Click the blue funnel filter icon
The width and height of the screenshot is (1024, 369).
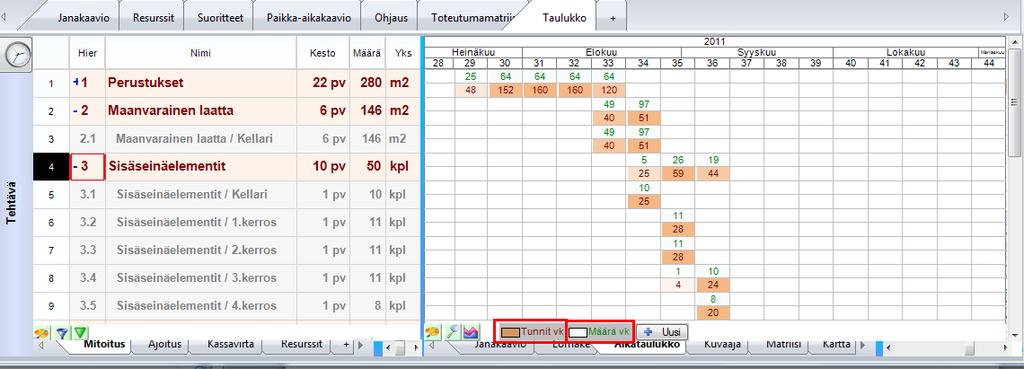click(x=62, y=333)
